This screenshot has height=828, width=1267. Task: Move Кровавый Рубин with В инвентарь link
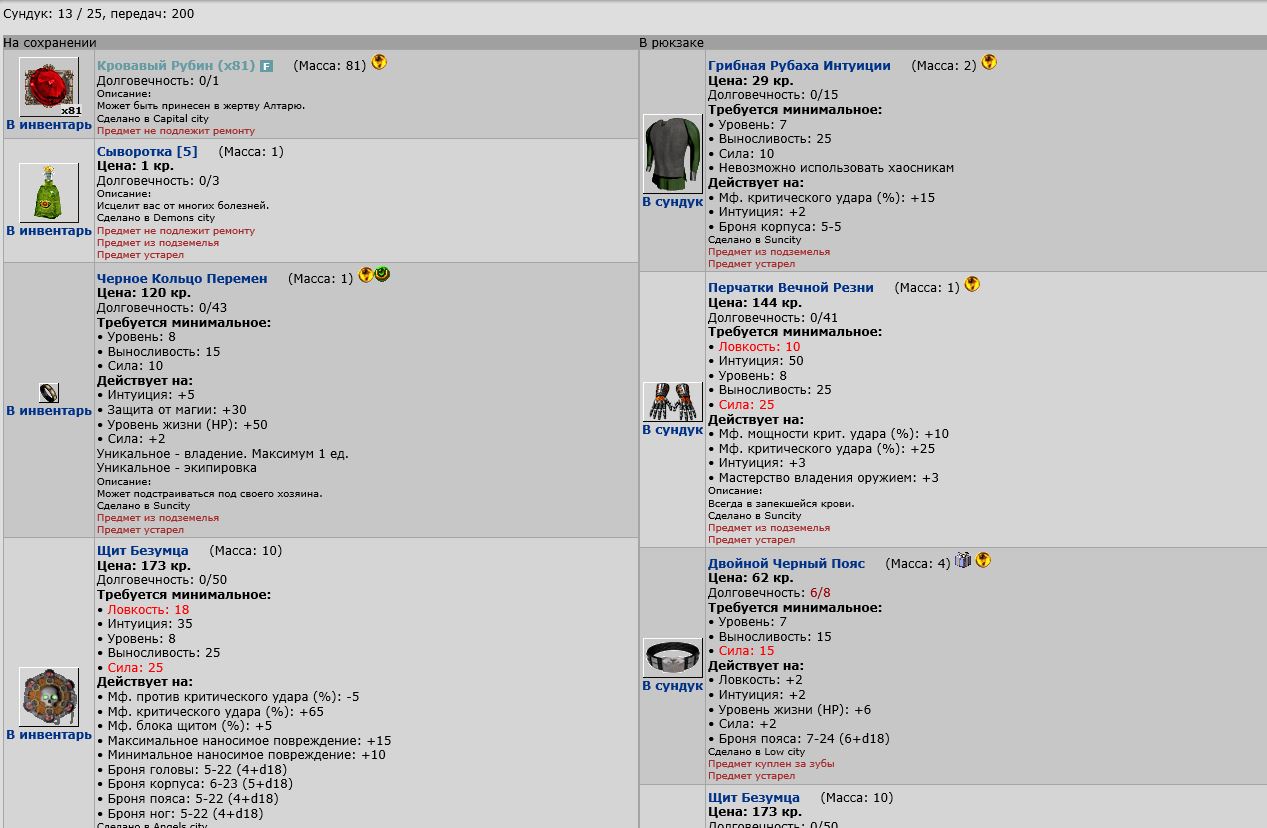click(x=49, y=125)
